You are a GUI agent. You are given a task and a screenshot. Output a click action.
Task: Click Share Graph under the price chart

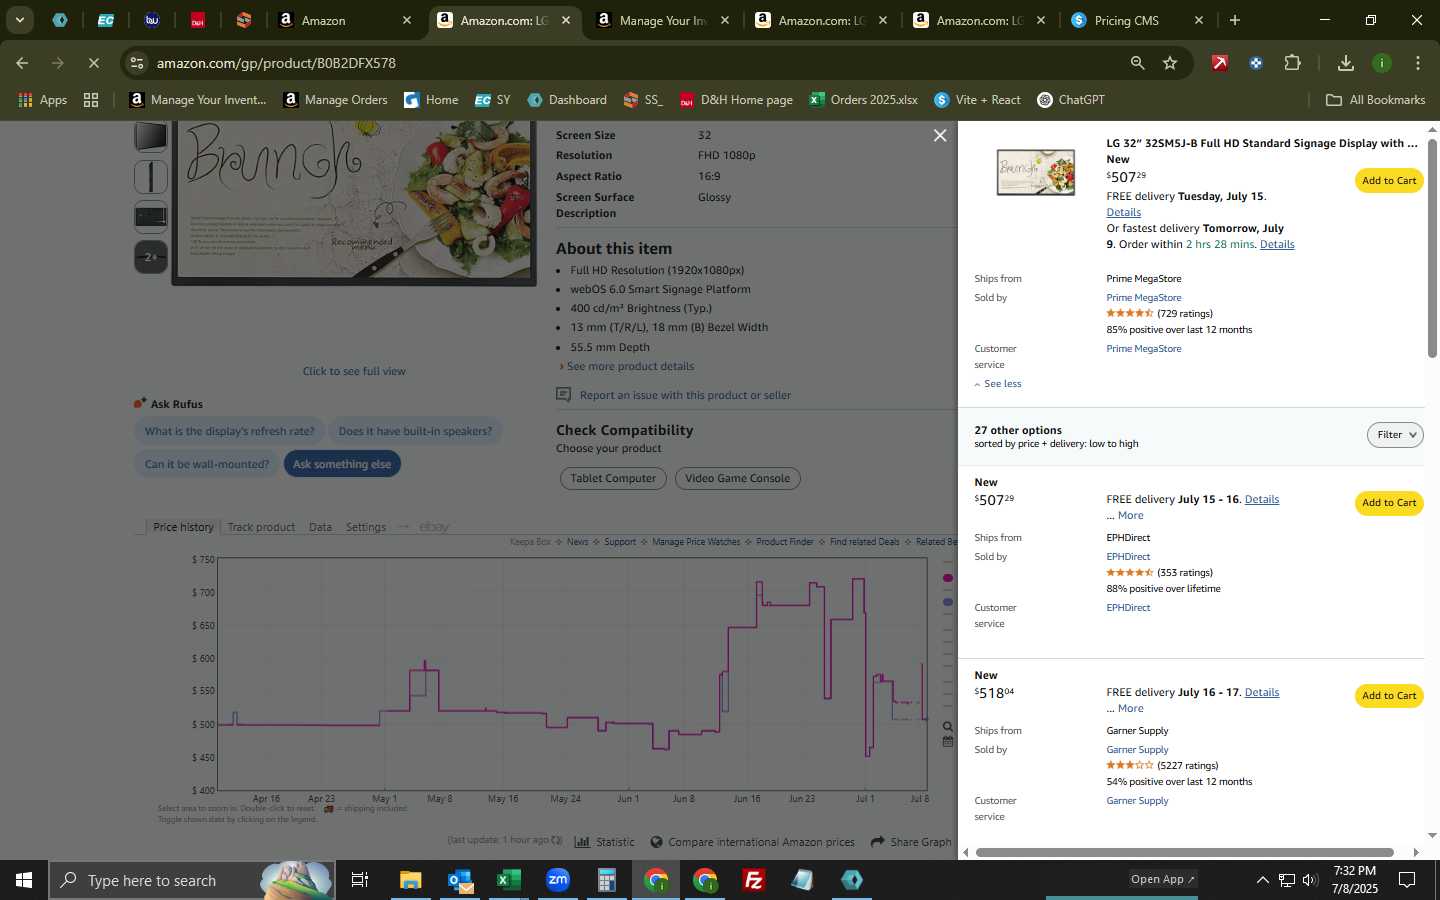(x=911, y=842)
